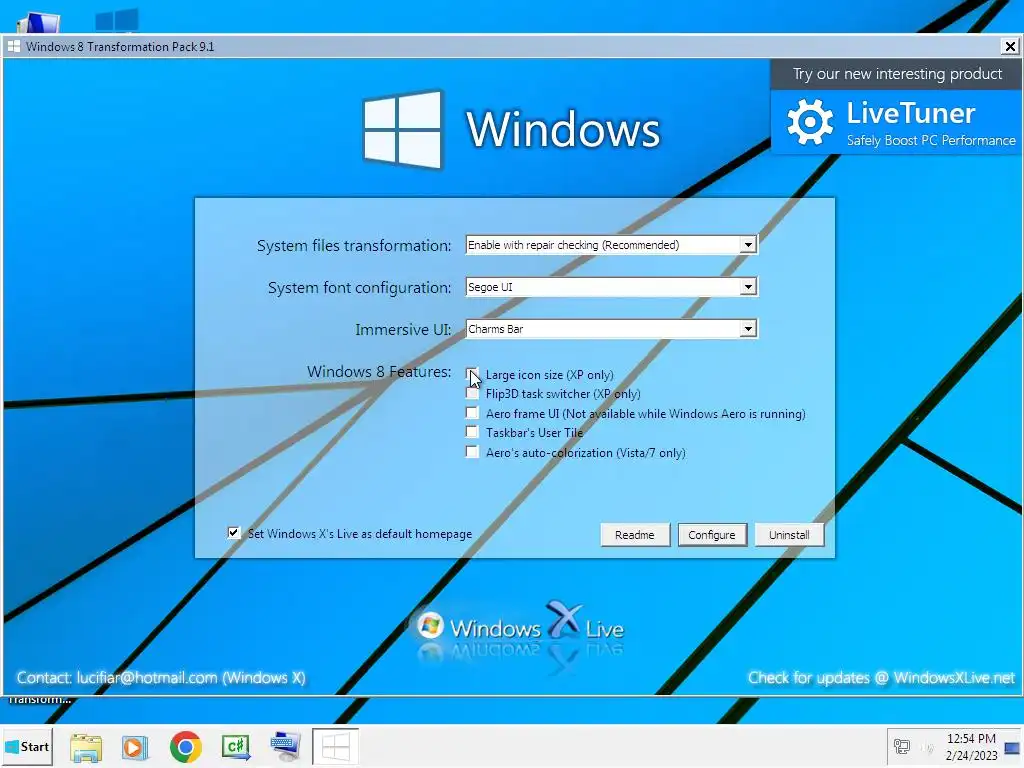Open File Explorer from the taskbar
Image resolution: width=1024 pixels, height=768 pixels.
[86, 747]
